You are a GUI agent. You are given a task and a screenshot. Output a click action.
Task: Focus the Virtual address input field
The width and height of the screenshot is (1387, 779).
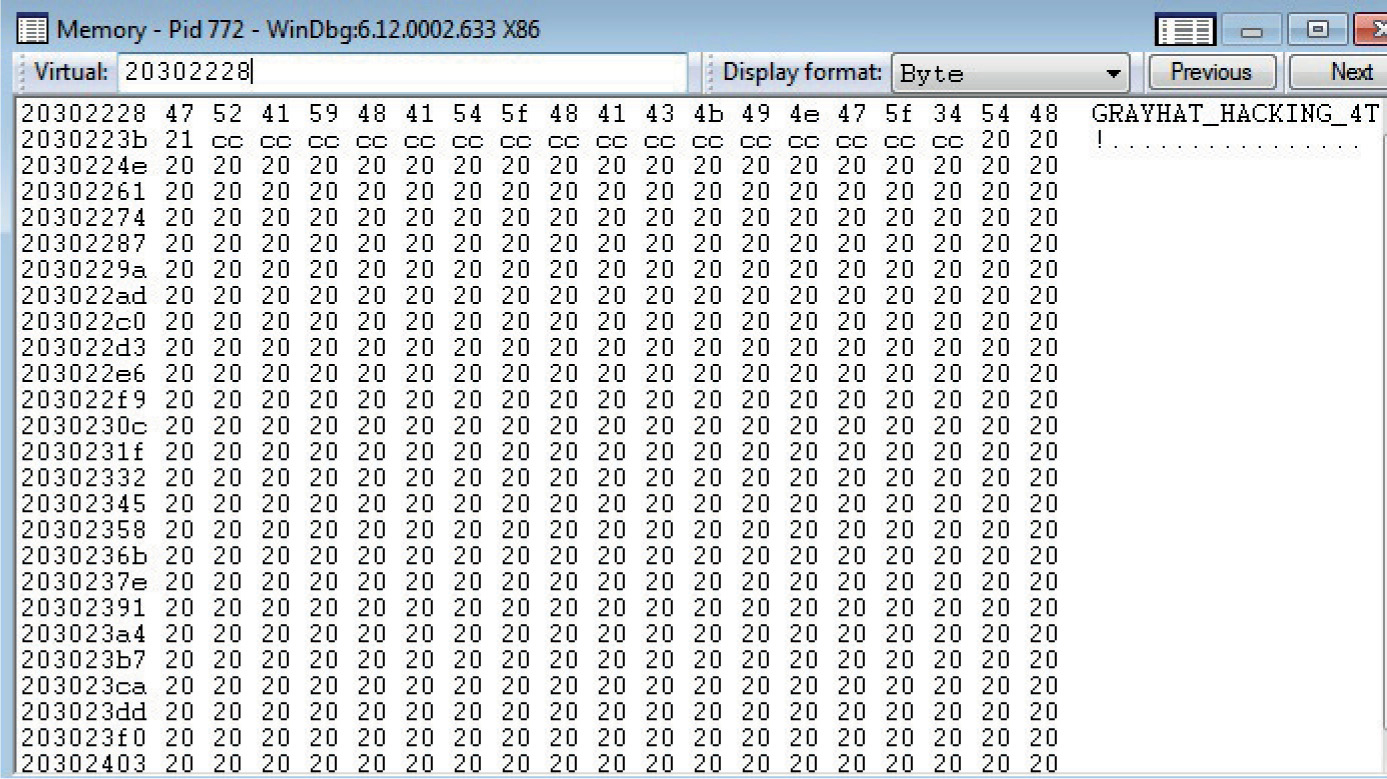(x=402, y=73)
